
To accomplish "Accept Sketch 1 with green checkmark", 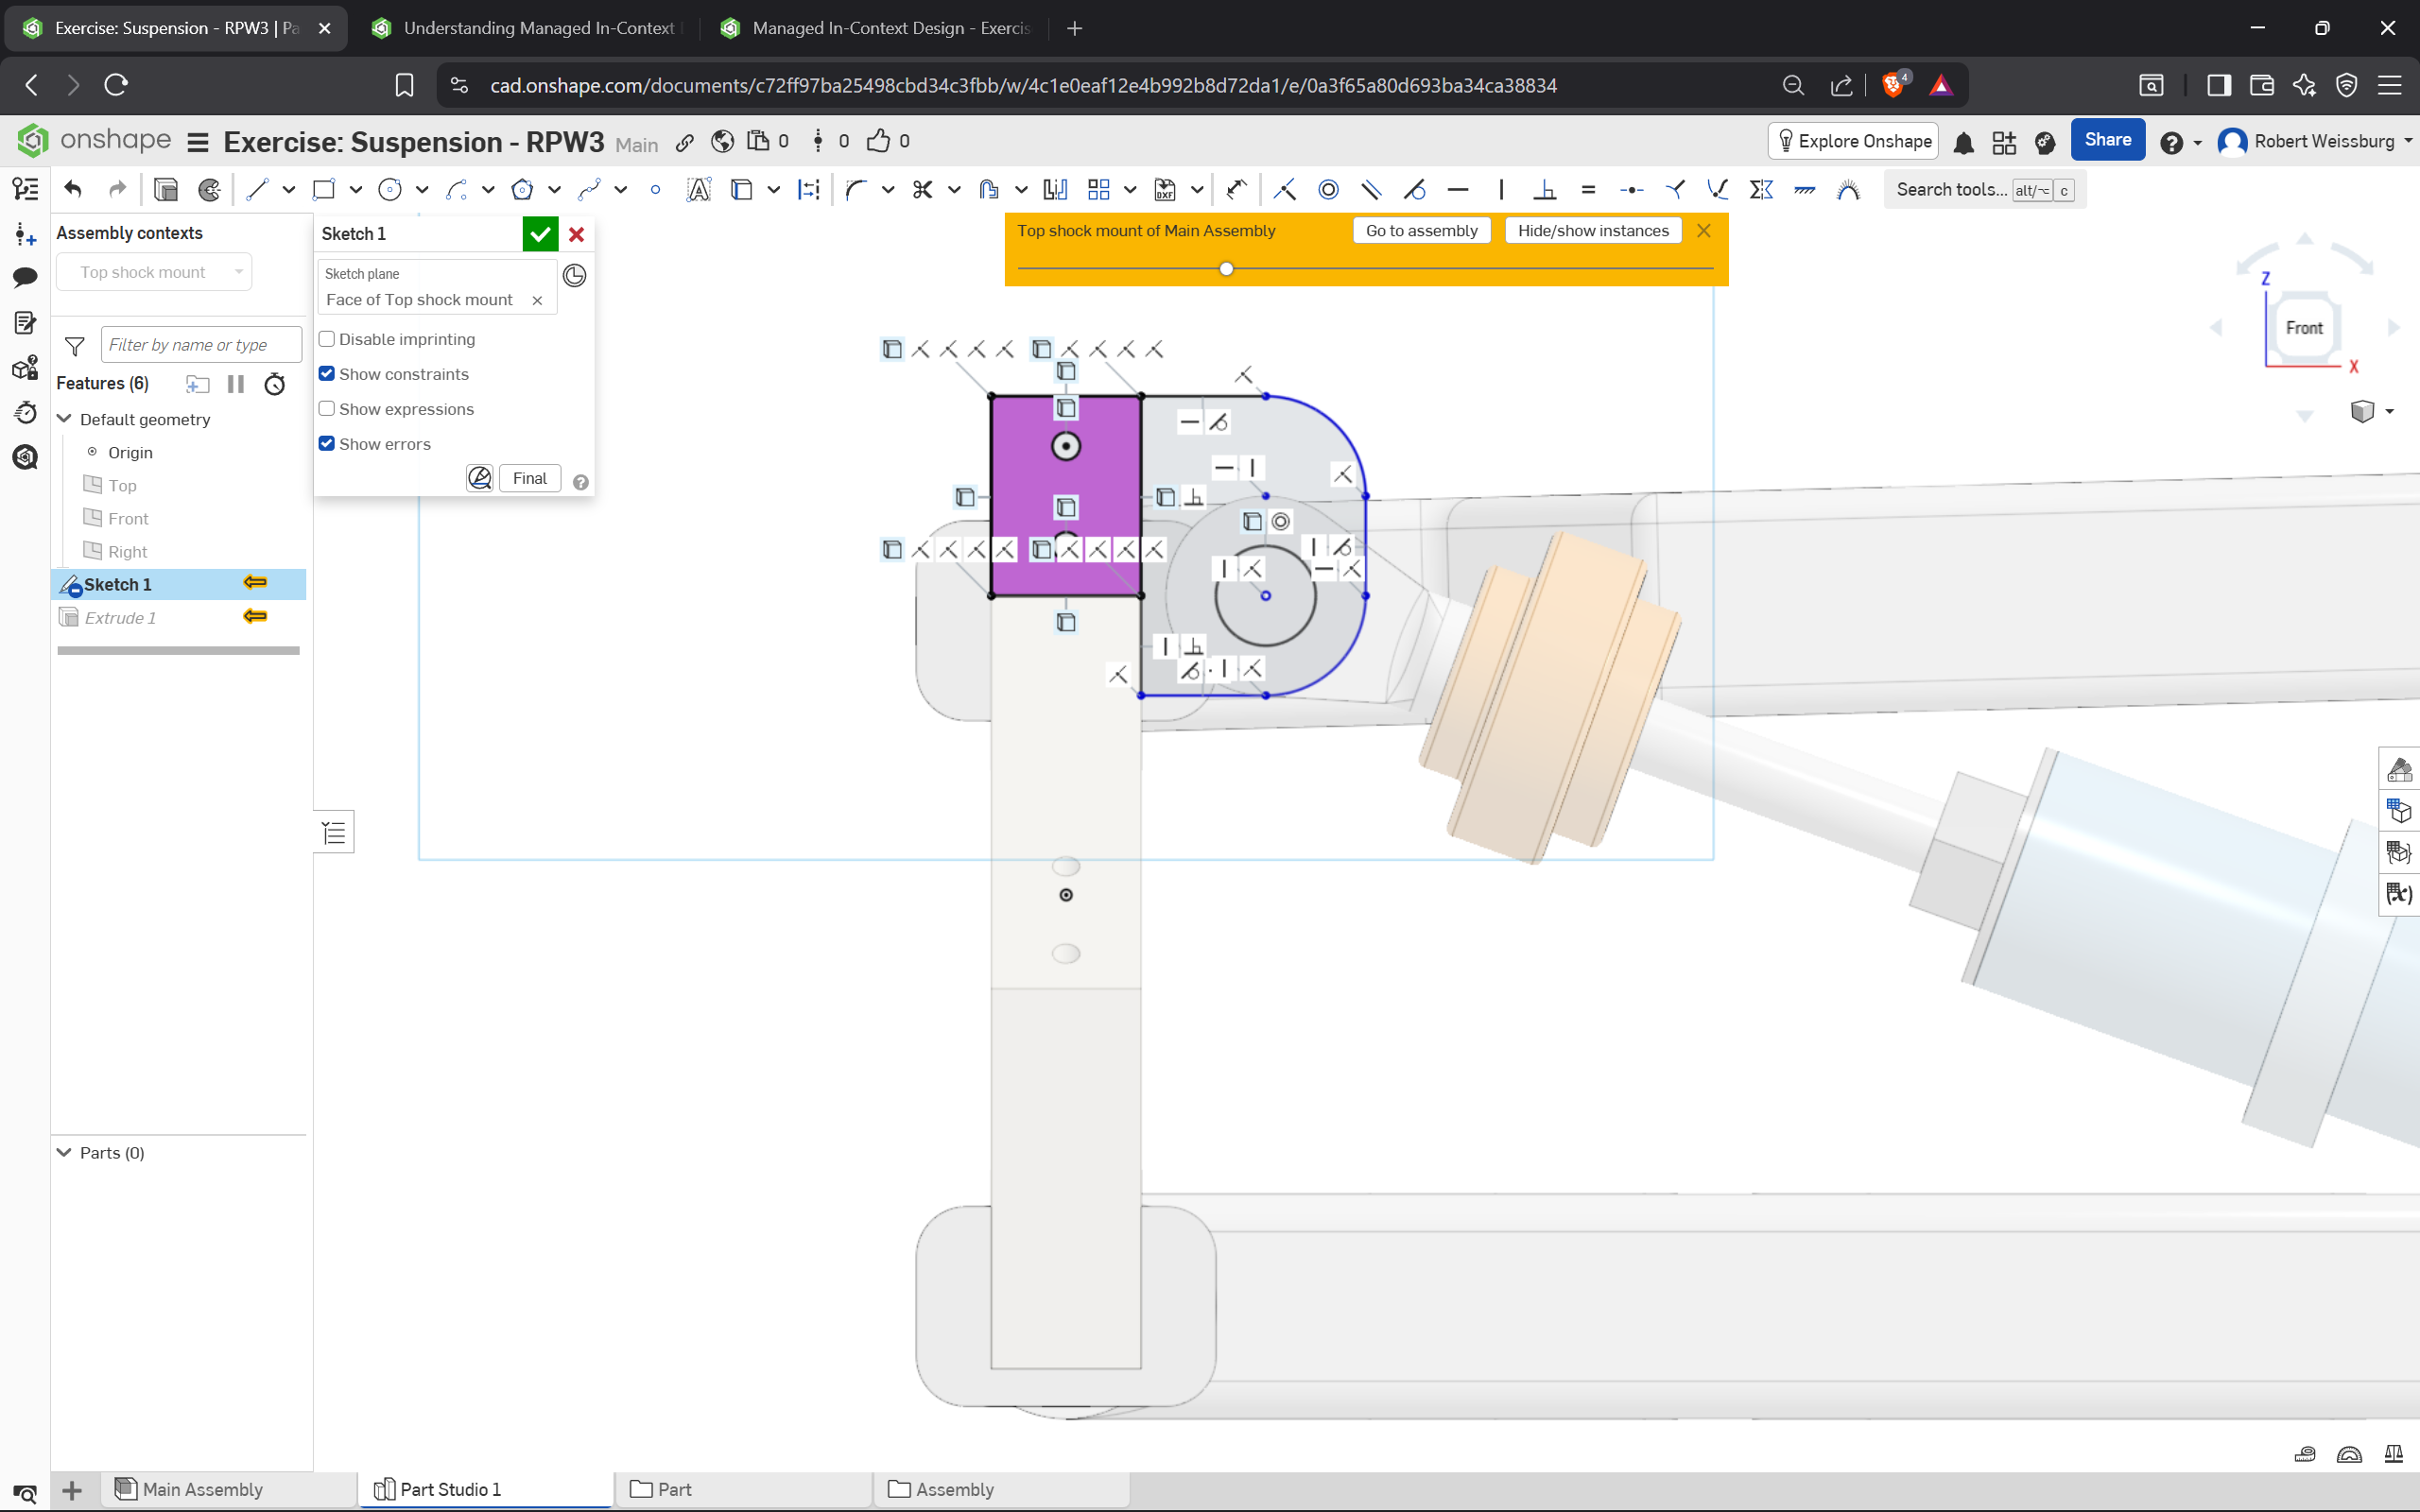I will point(540,234).
